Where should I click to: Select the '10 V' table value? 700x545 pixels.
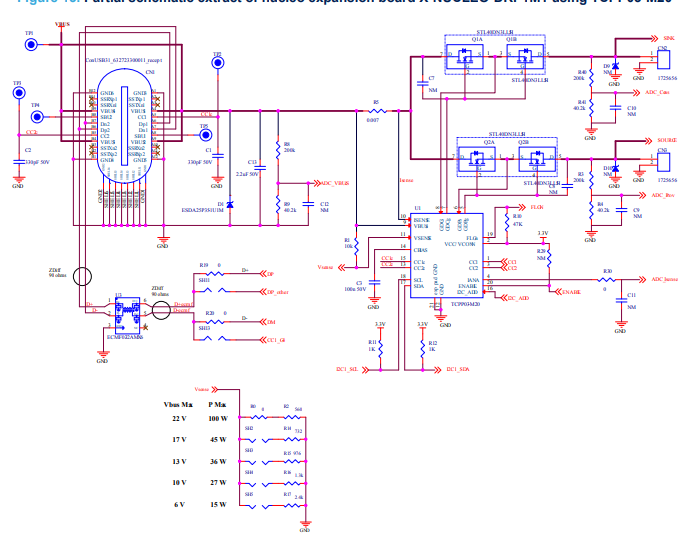pos(179,483)
